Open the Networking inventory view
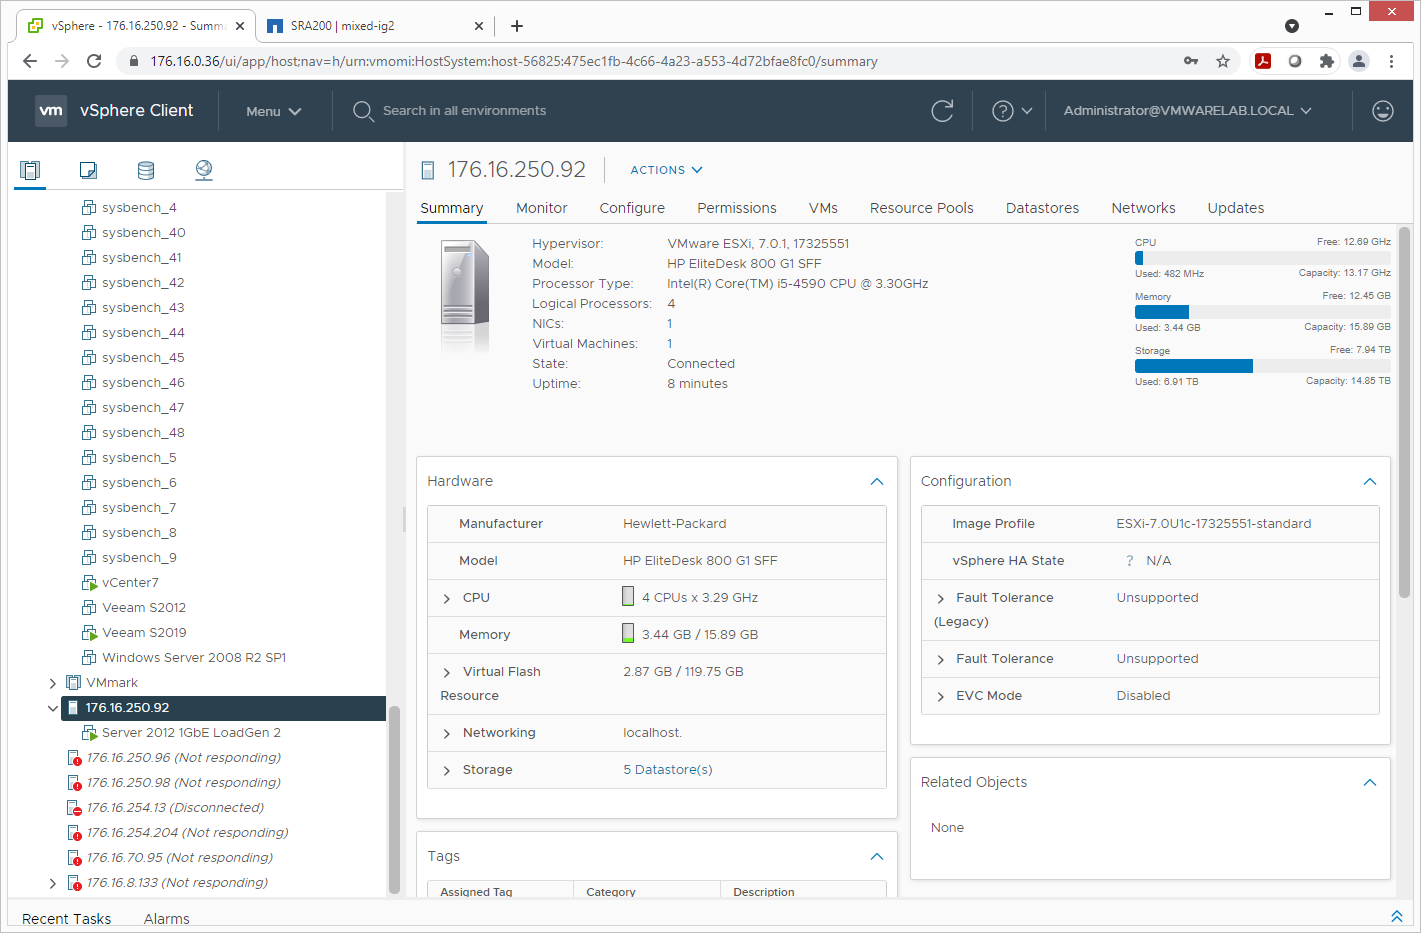This screenshot has height=933, width=1421. point(204,170)
